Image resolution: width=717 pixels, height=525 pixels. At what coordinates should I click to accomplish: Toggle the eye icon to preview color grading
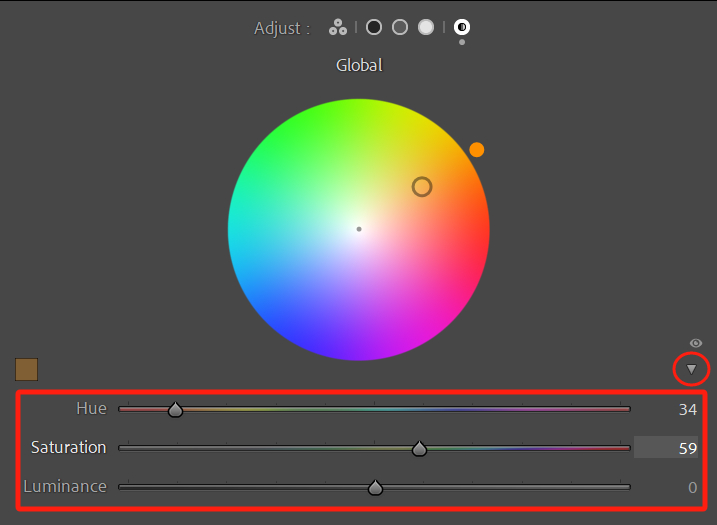point(696,343)
